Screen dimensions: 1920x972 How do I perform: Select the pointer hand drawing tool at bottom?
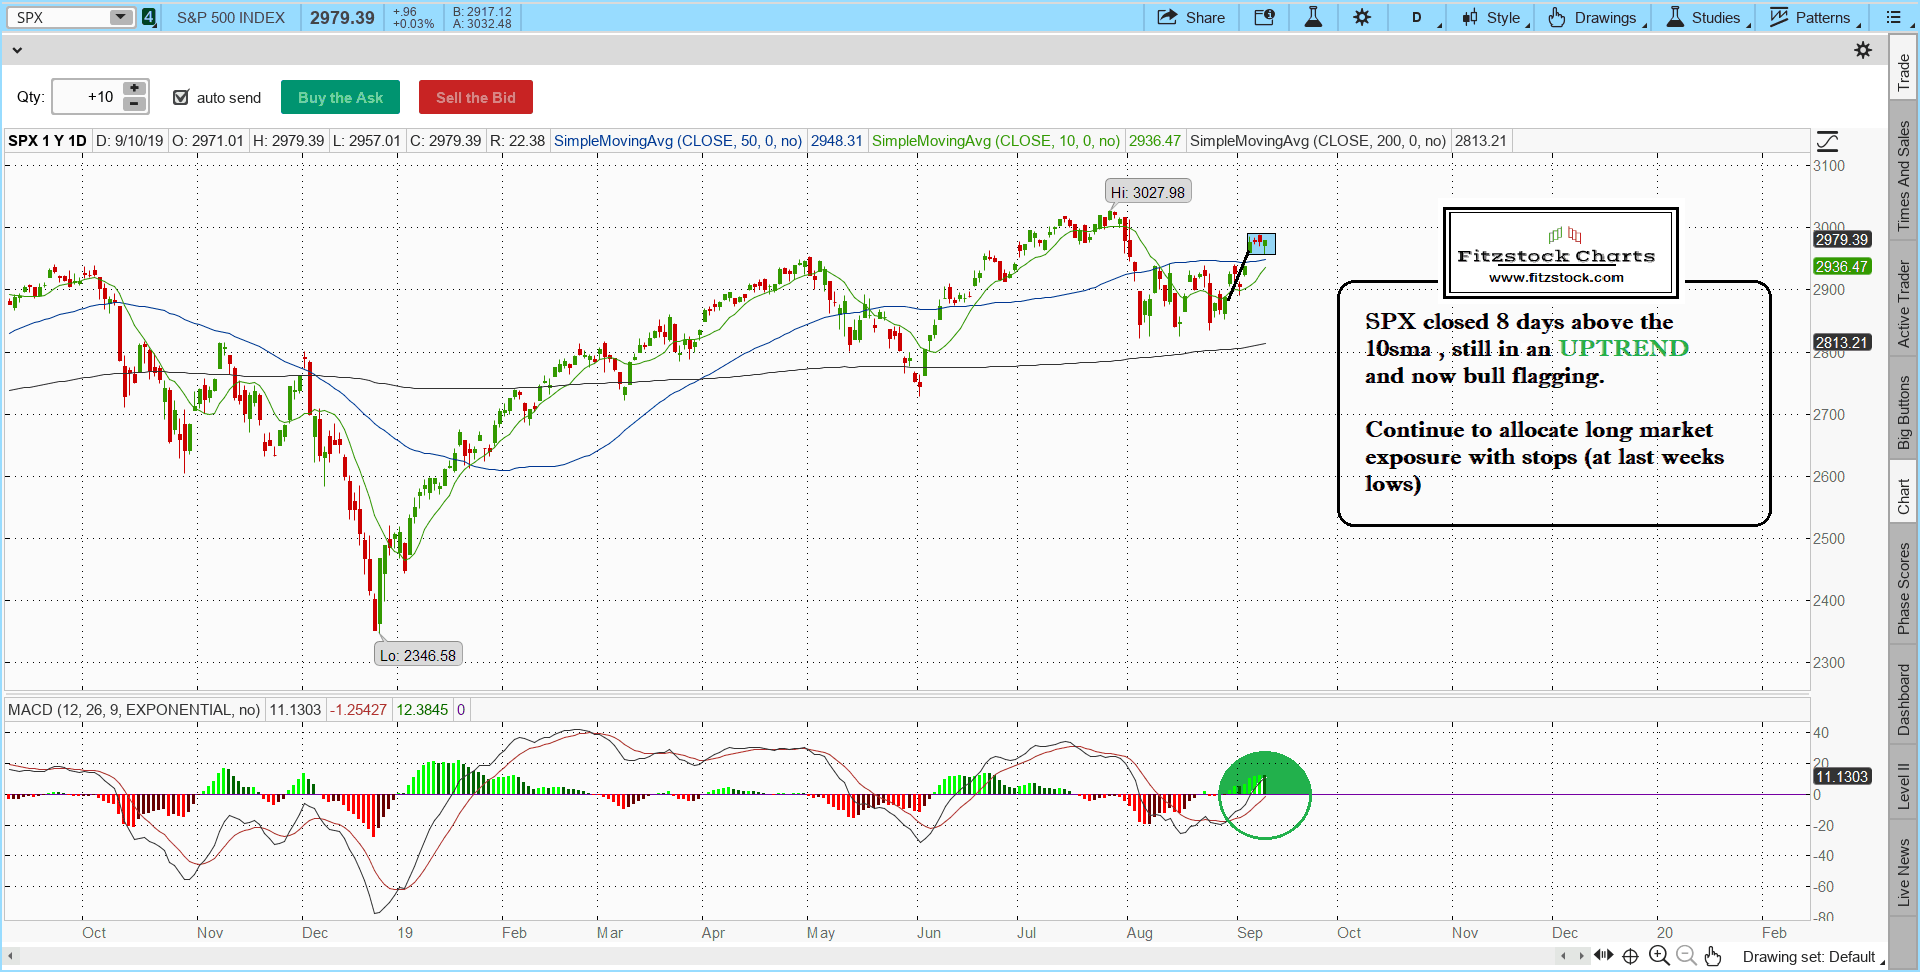pyautogui.click(x=1713, y=956)
